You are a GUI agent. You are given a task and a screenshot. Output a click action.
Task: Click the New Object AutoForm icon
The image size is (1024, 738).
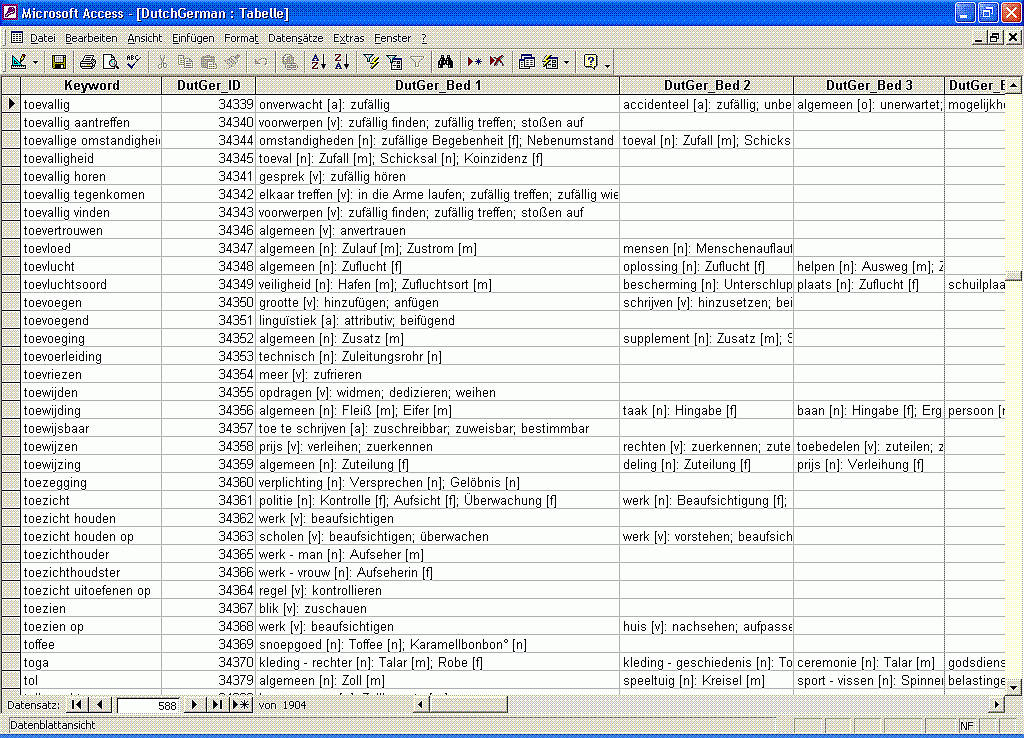click(x=551, y=62)
